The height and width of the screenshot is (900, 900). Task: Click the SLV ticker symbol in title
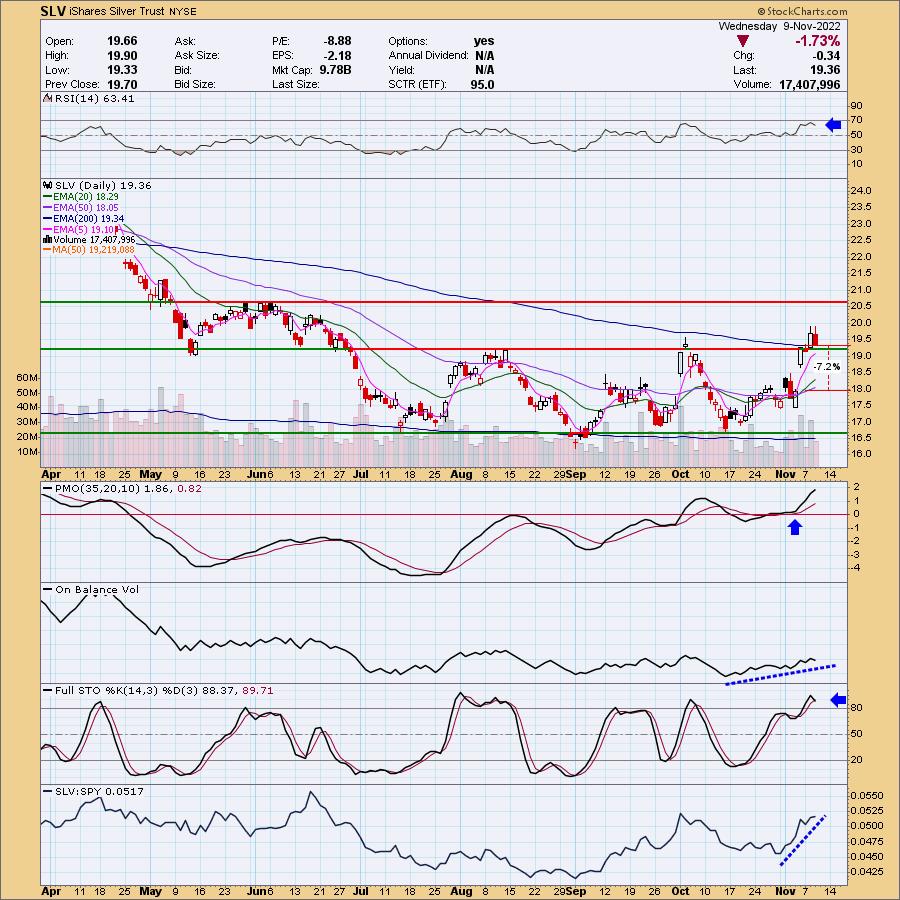[52, 11]
